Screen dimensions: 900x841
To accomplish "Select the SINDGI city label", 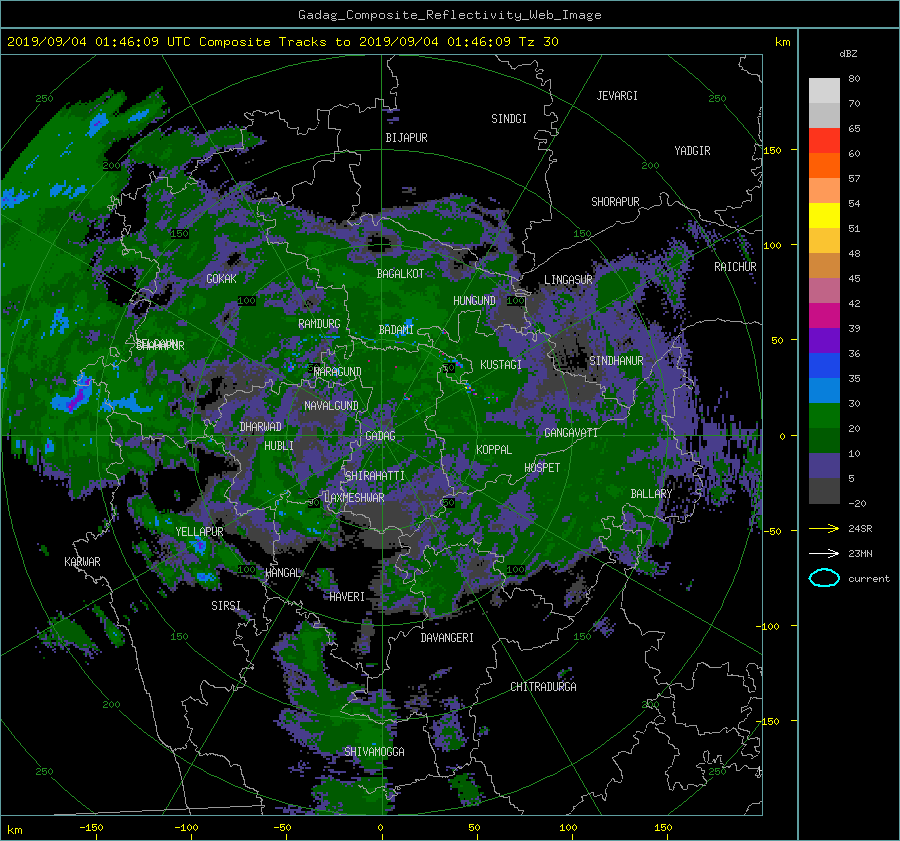I will (509, 119).
